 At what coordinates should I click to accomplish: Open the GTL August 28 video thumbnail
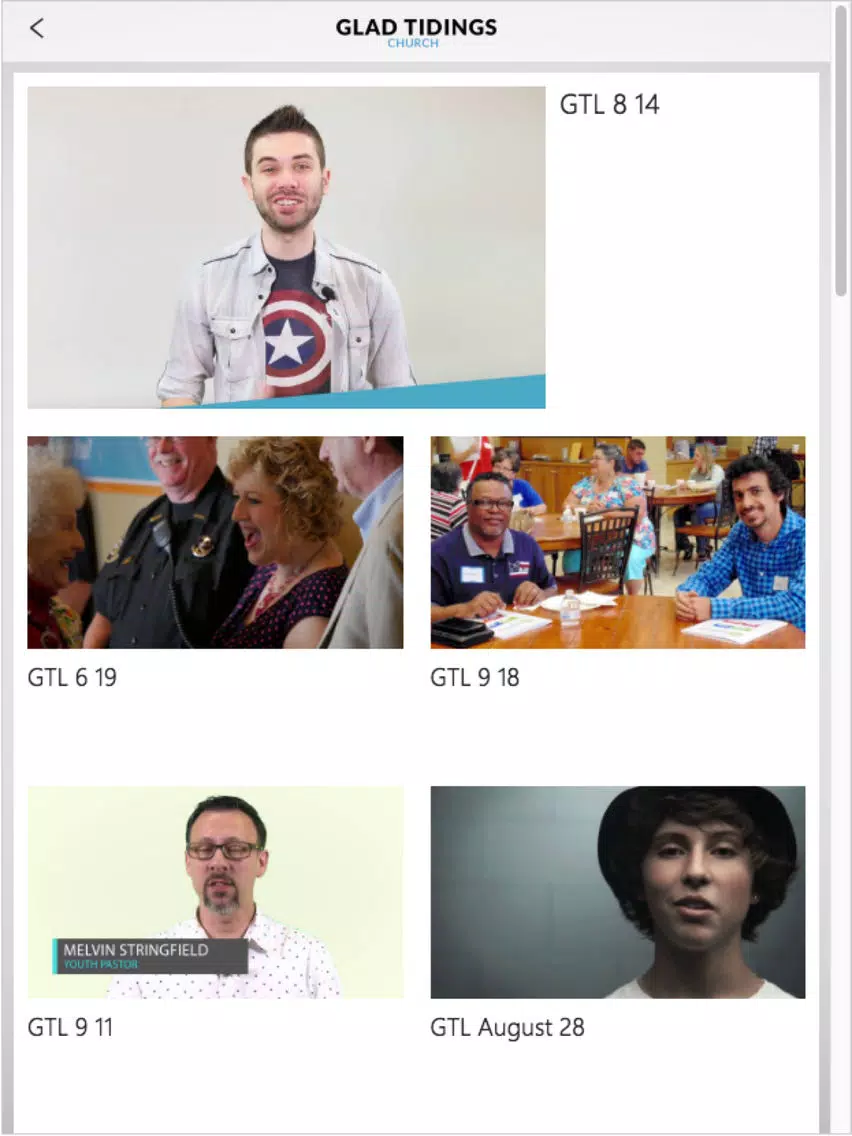(x=617, y=892)
